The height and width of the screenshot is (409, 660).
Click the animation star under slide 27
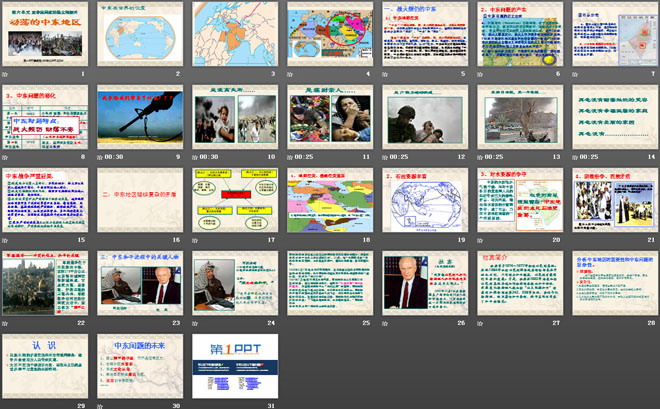[x=480, y=323]
